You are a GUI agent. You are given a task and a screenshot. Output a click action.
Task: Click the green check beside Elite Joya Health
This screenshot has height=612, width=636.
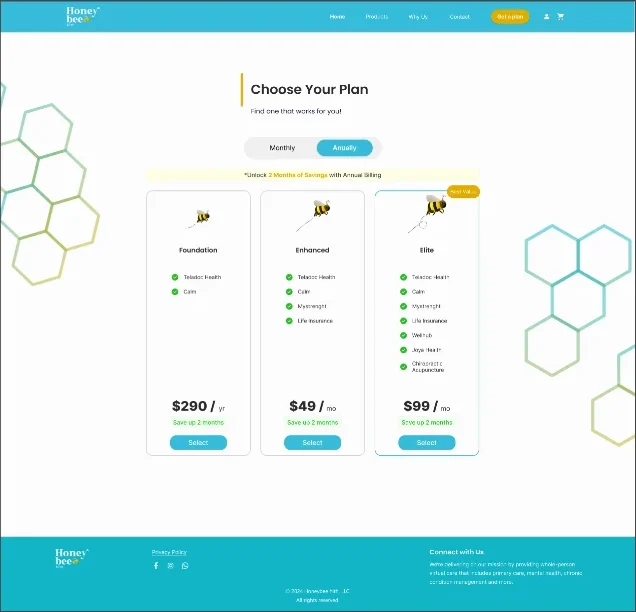[x=403, y=350]
